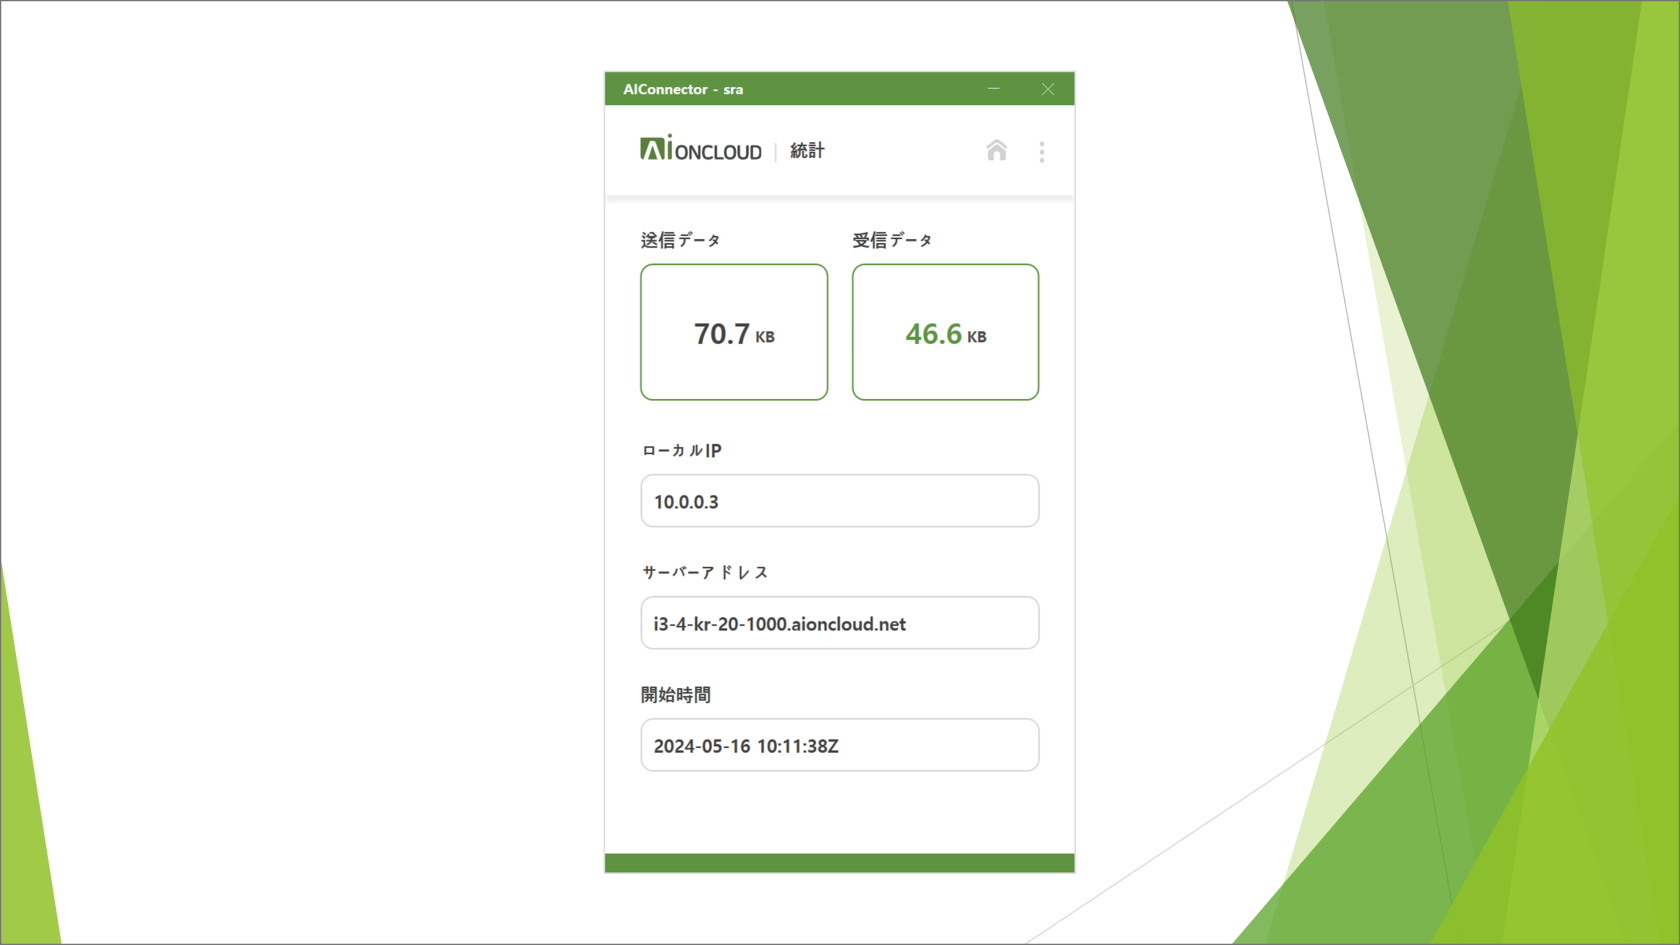Click the home icon in the header
The image size is (1680, 945).
[996, 151]
